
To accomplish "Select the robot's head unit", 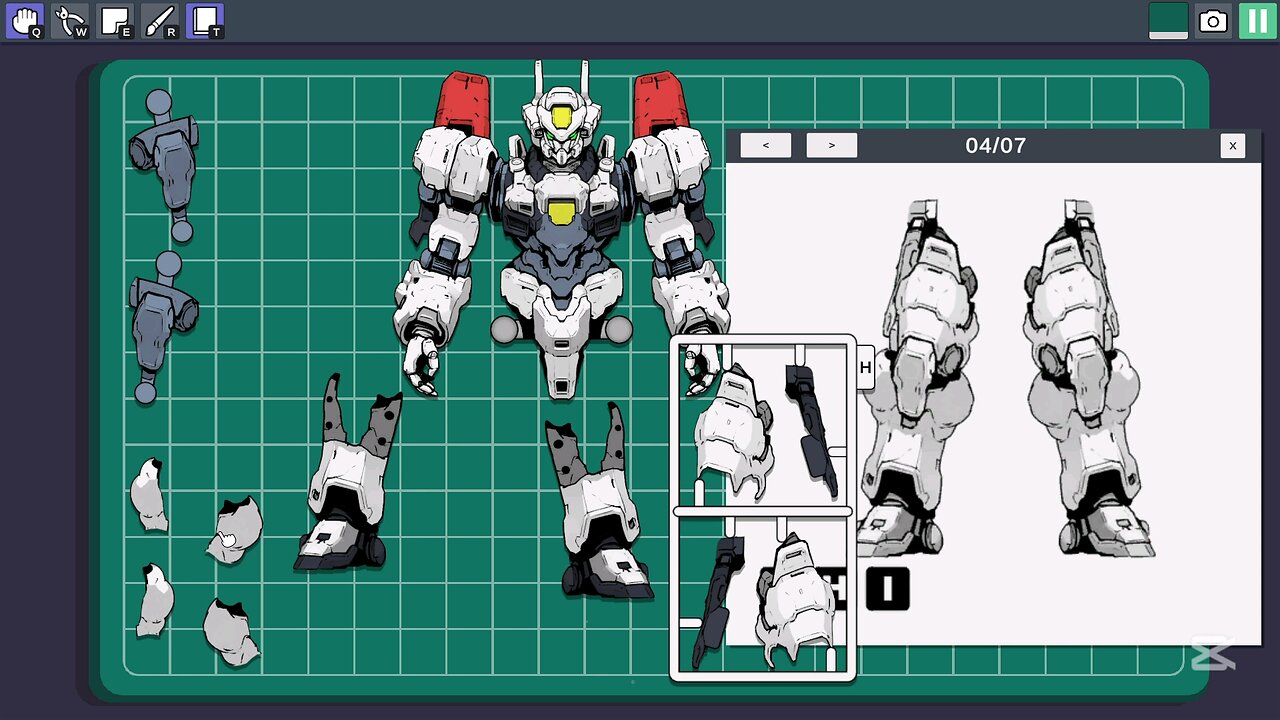I will pyautogui.click(x=562, y=122).
